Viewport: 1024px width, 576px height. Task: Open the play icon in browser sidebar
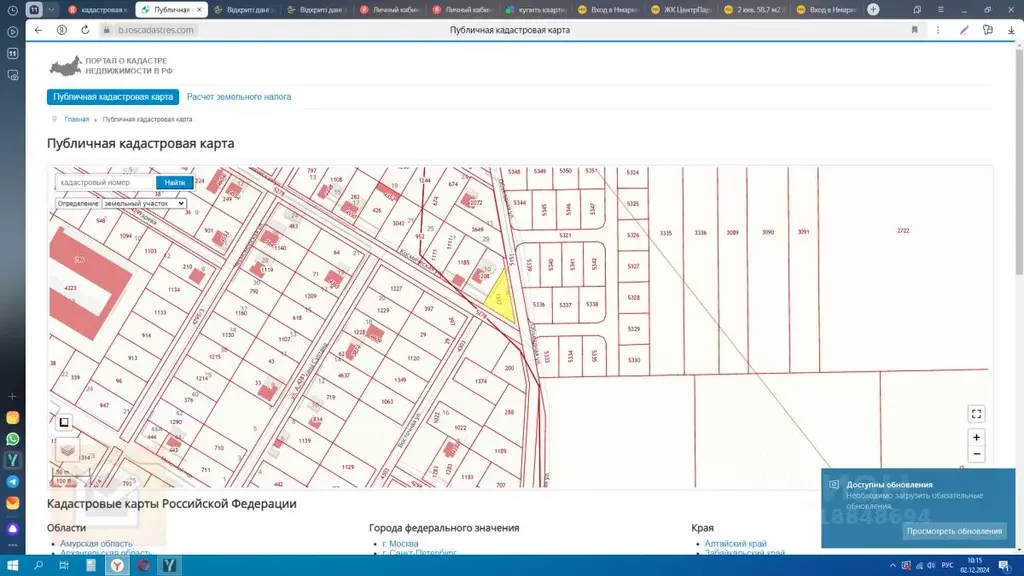[x=12, y=32]
